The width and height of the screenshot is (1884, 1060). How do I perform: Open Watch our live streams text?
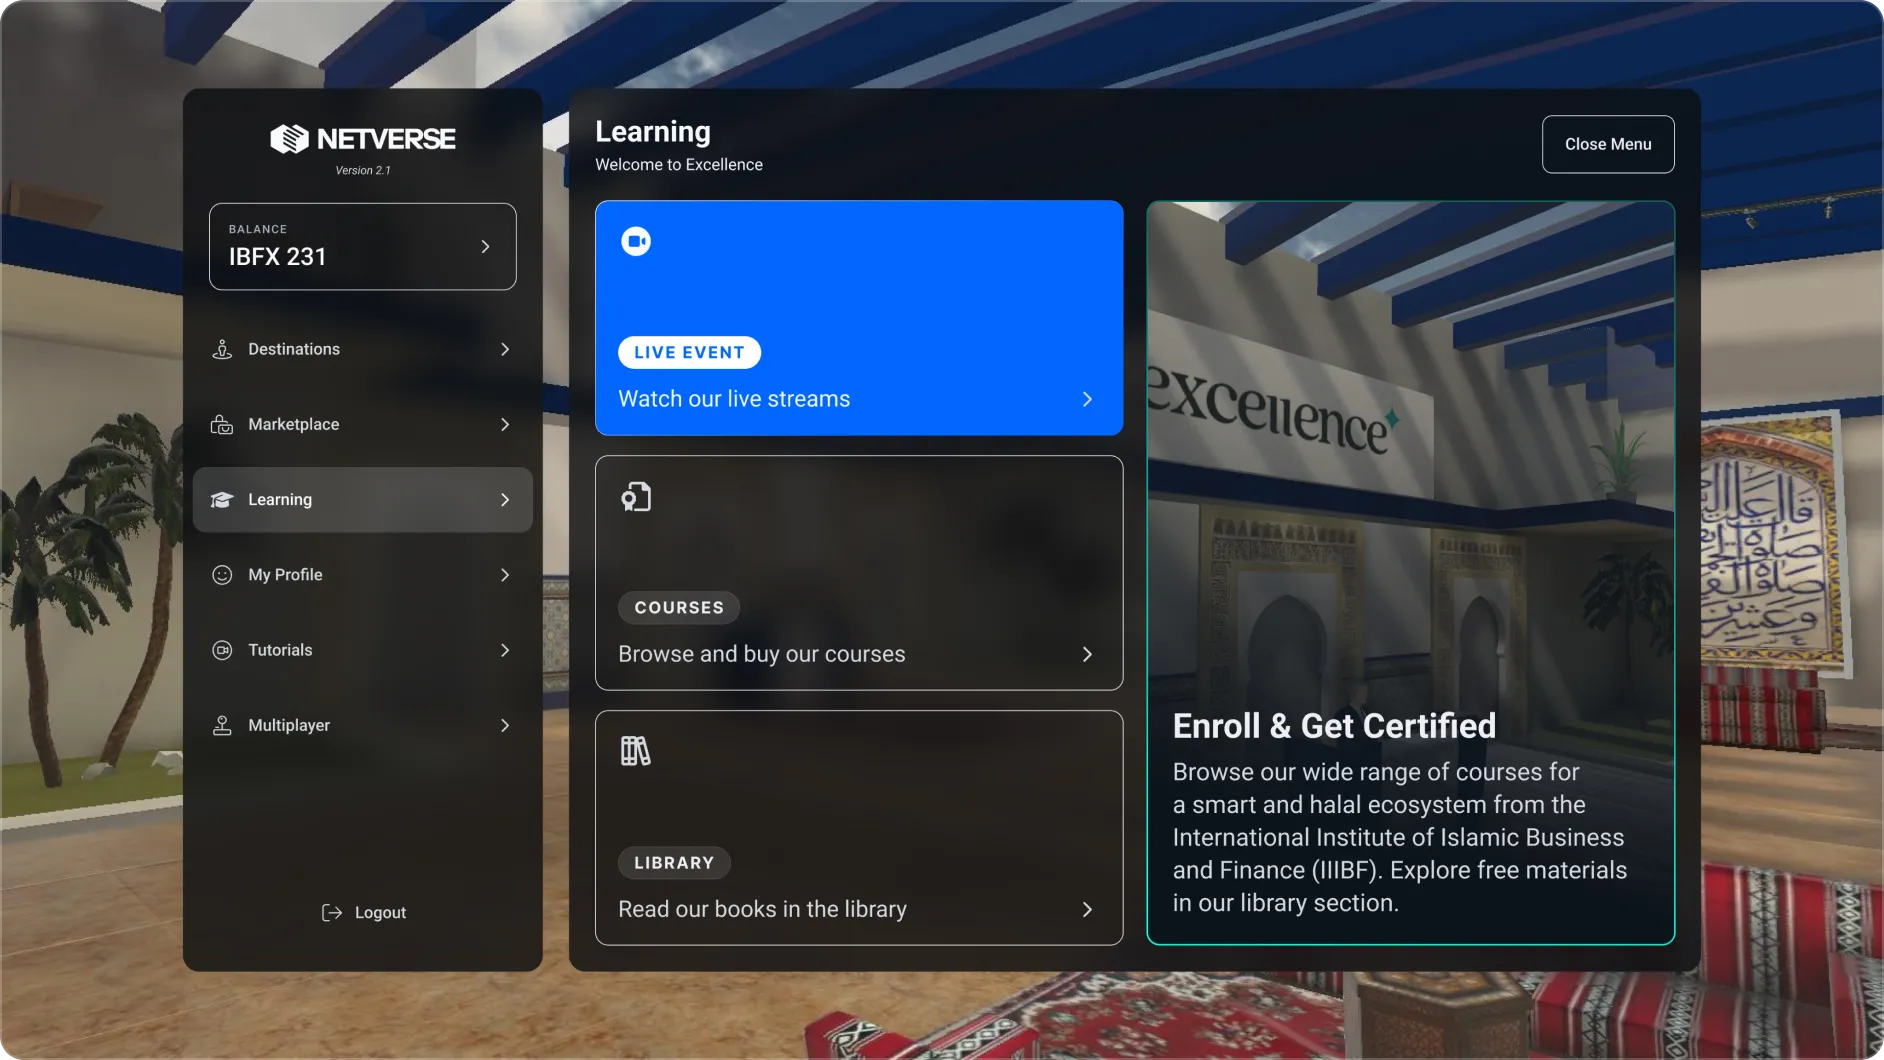coord(734,399)
